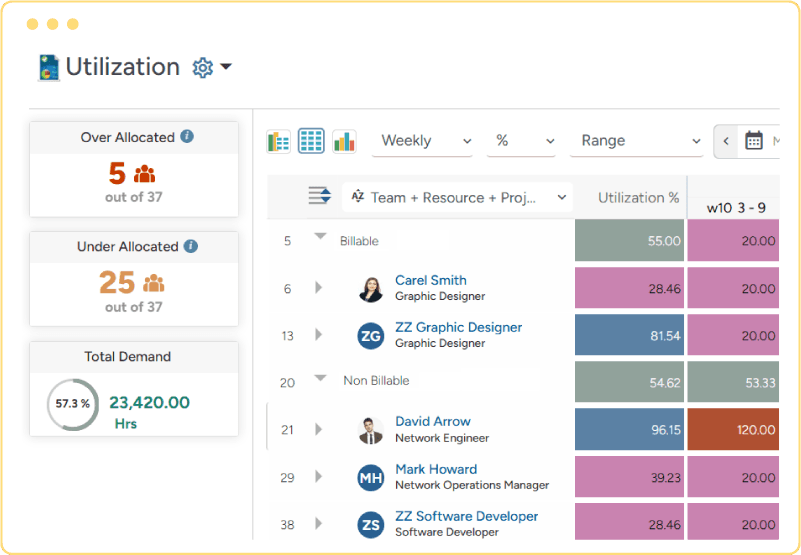Click the w10 3 - 9 week header
The width and height of the screenshot is (801, 555).
point(736,207)
